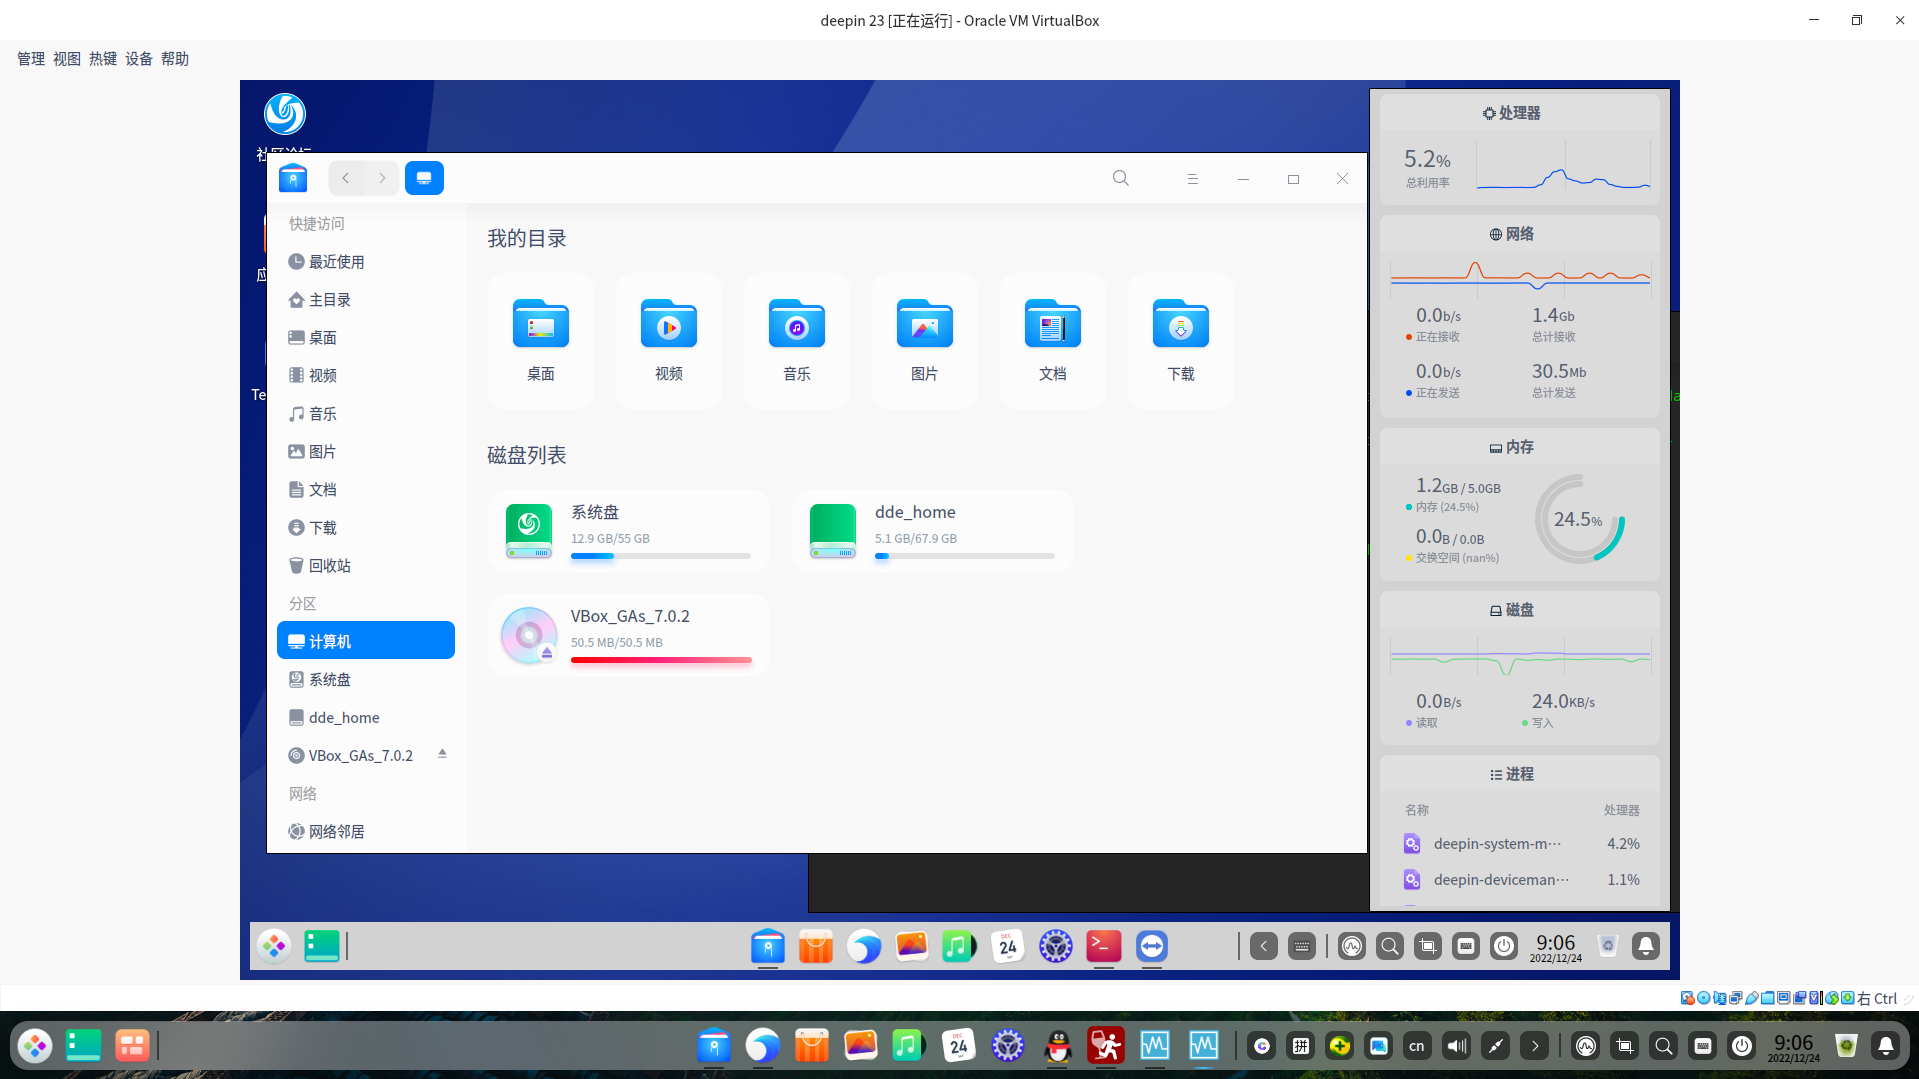Open the volume control in host taskbar
Viewport: 1919px width, 1079px height.
tap(1457, 1046)
